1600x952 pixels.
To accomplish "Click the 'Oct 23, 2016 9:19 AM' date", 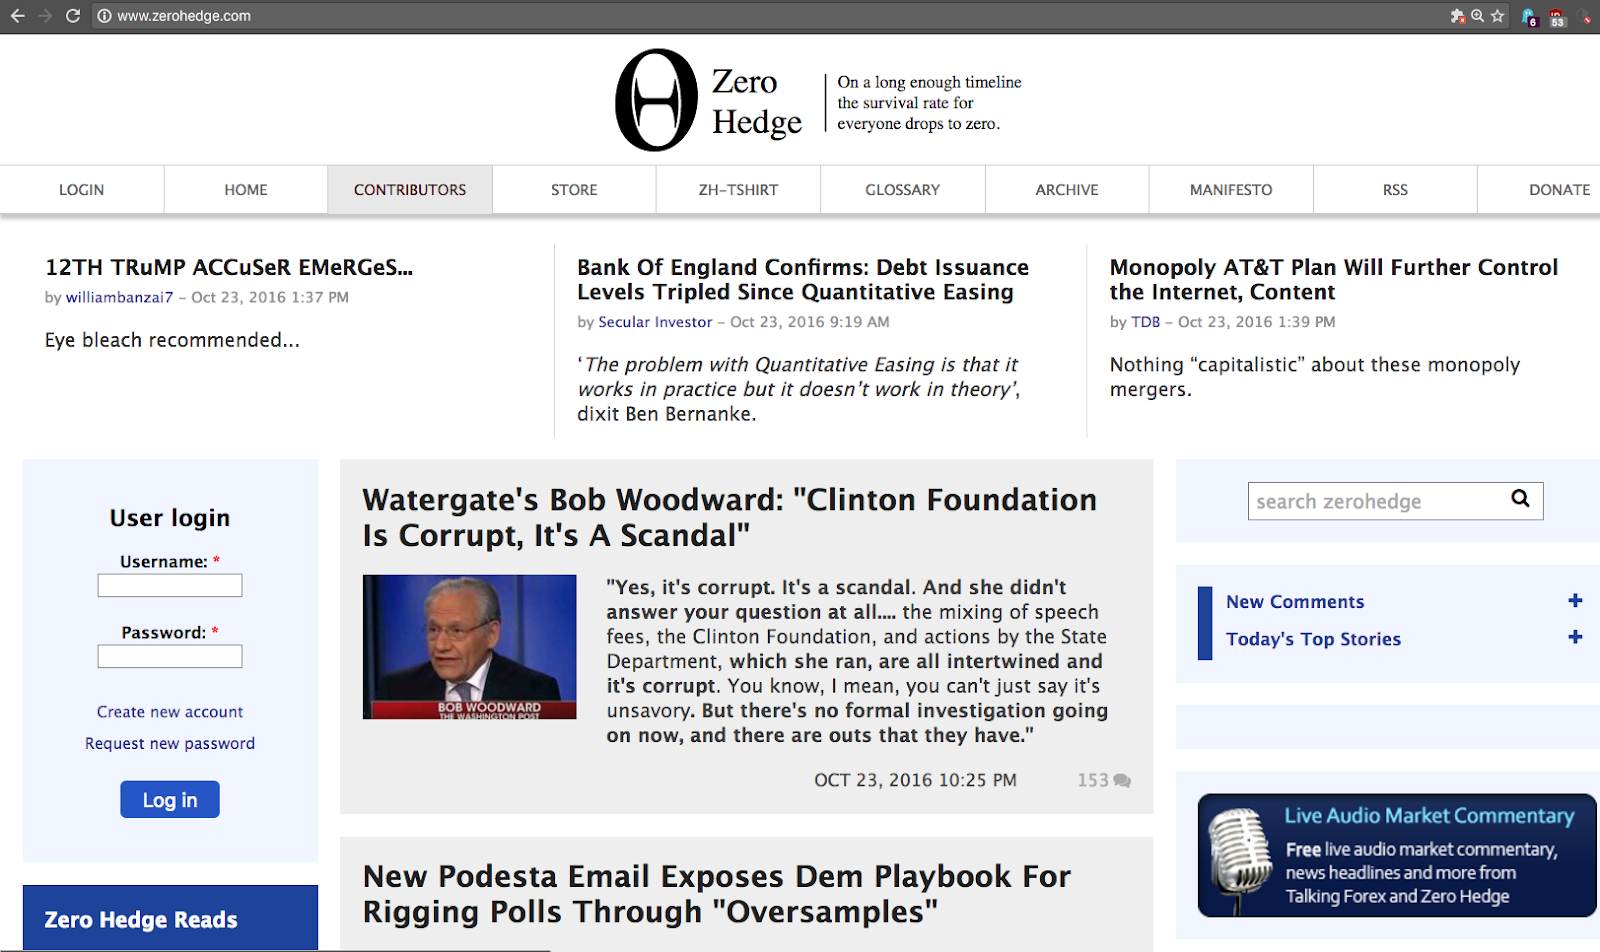I will point(810,322).
